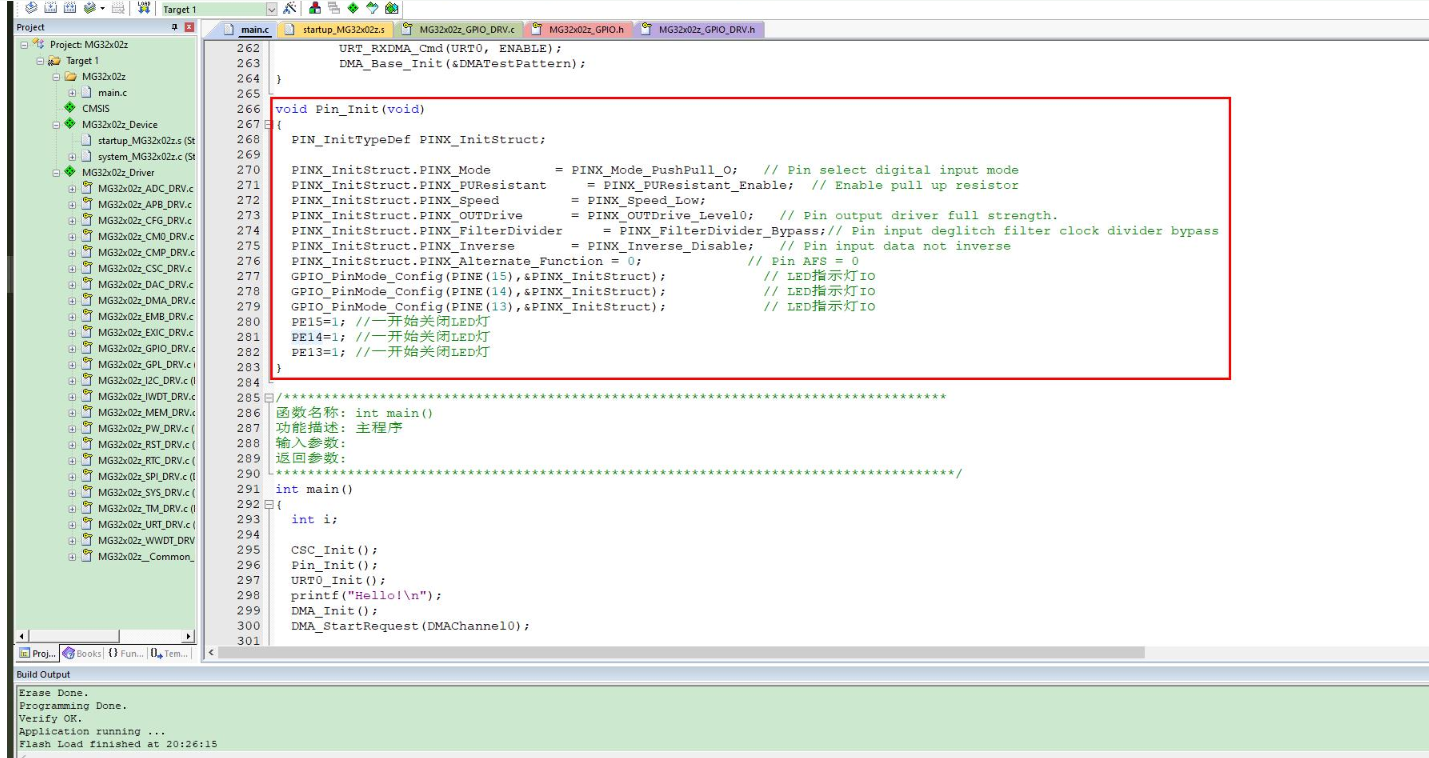This screenshot has width=1429, height=758.
Task: Click the project tree scroll-right arrow
Action: [189, 636]
